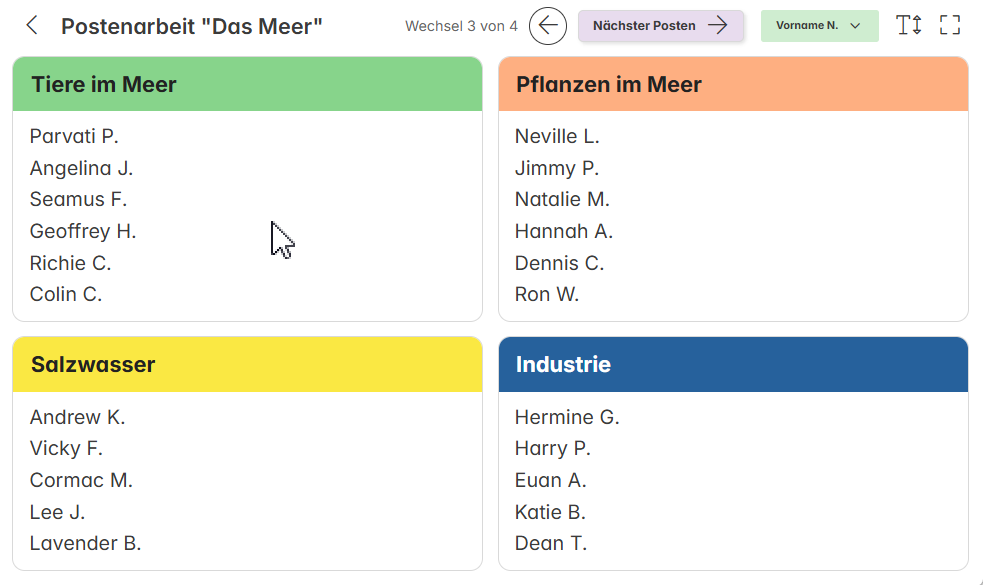The width and height of the screenshot is (983, 585).
Task: Click the arrow inside Nächster Posten button
Action: click(x=717, y=25)
